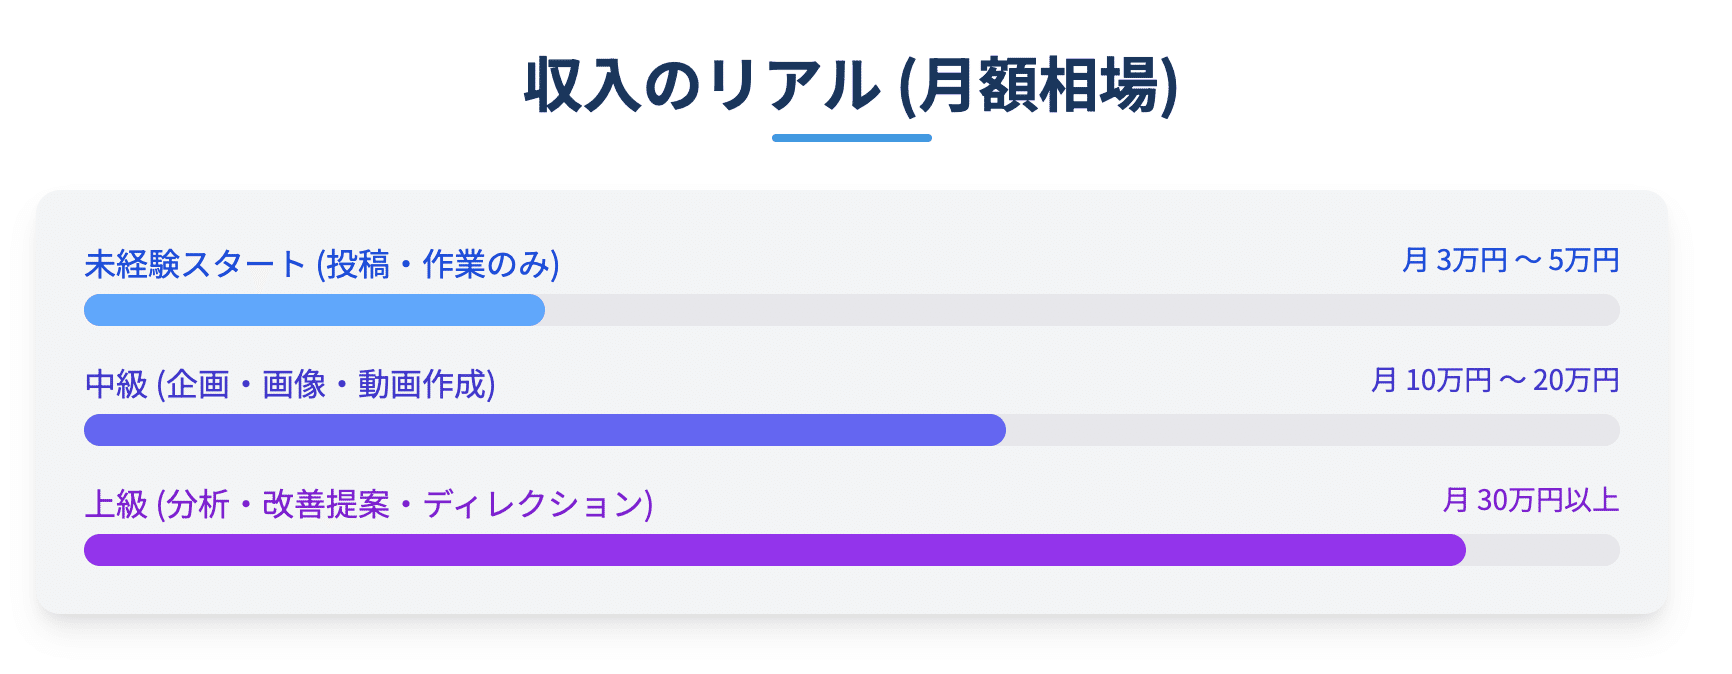Click the "(投稿・作業のみ)" parenthetical text

tap(438, 264)
